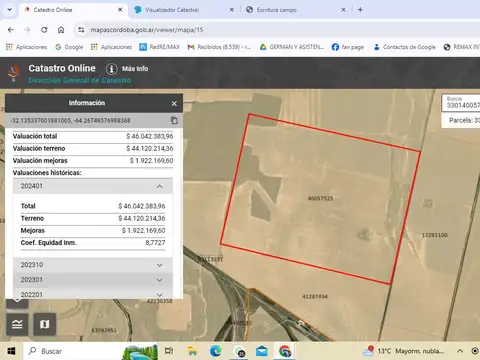Click parcel label 42230358 on map

pos(160,301)
